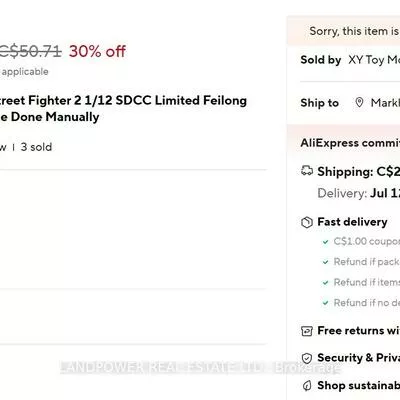Open the XY Toy seller store link
This screenshot has height=400, width=400.
[x=374, y=60]
